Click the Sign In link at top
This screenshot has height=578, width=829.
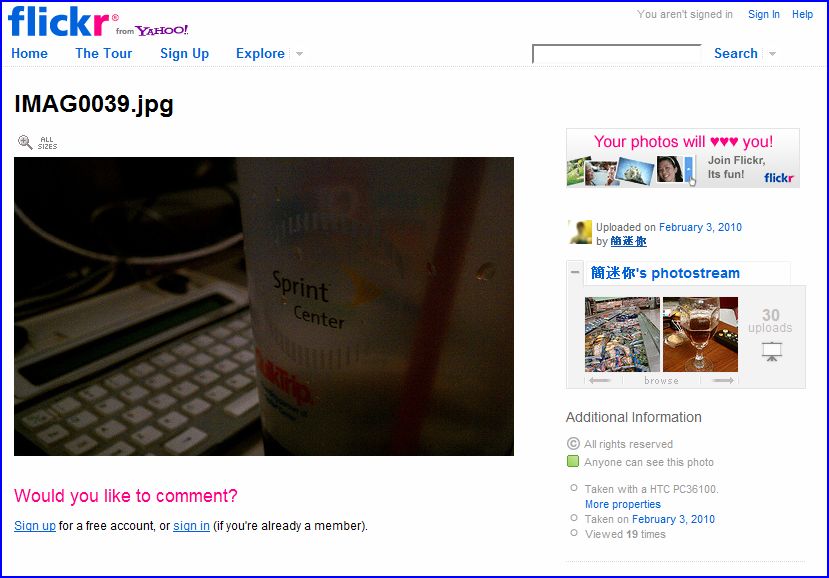click(x=763, y=14)
